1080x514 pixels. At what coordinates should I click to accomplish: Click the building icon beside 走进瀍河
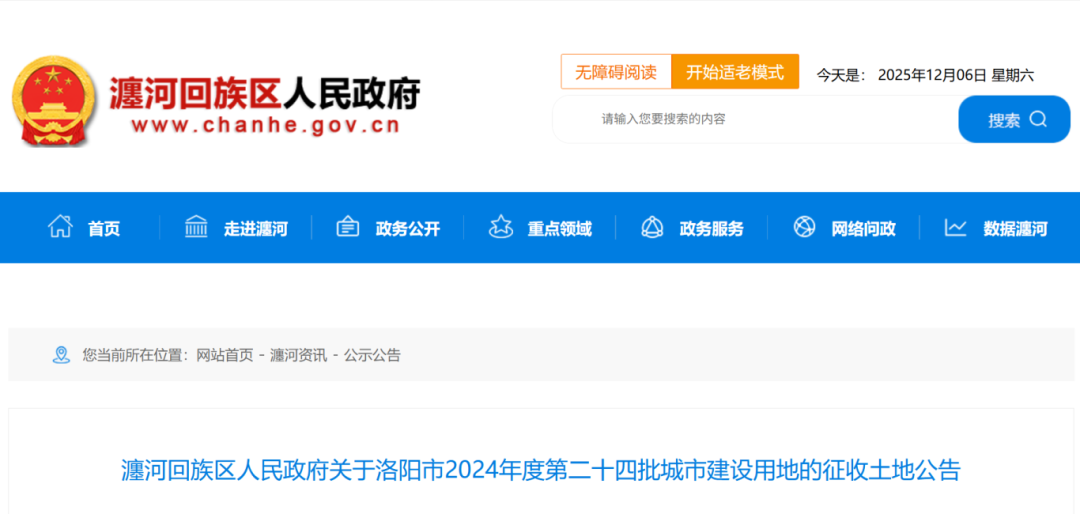click(196, 227)
